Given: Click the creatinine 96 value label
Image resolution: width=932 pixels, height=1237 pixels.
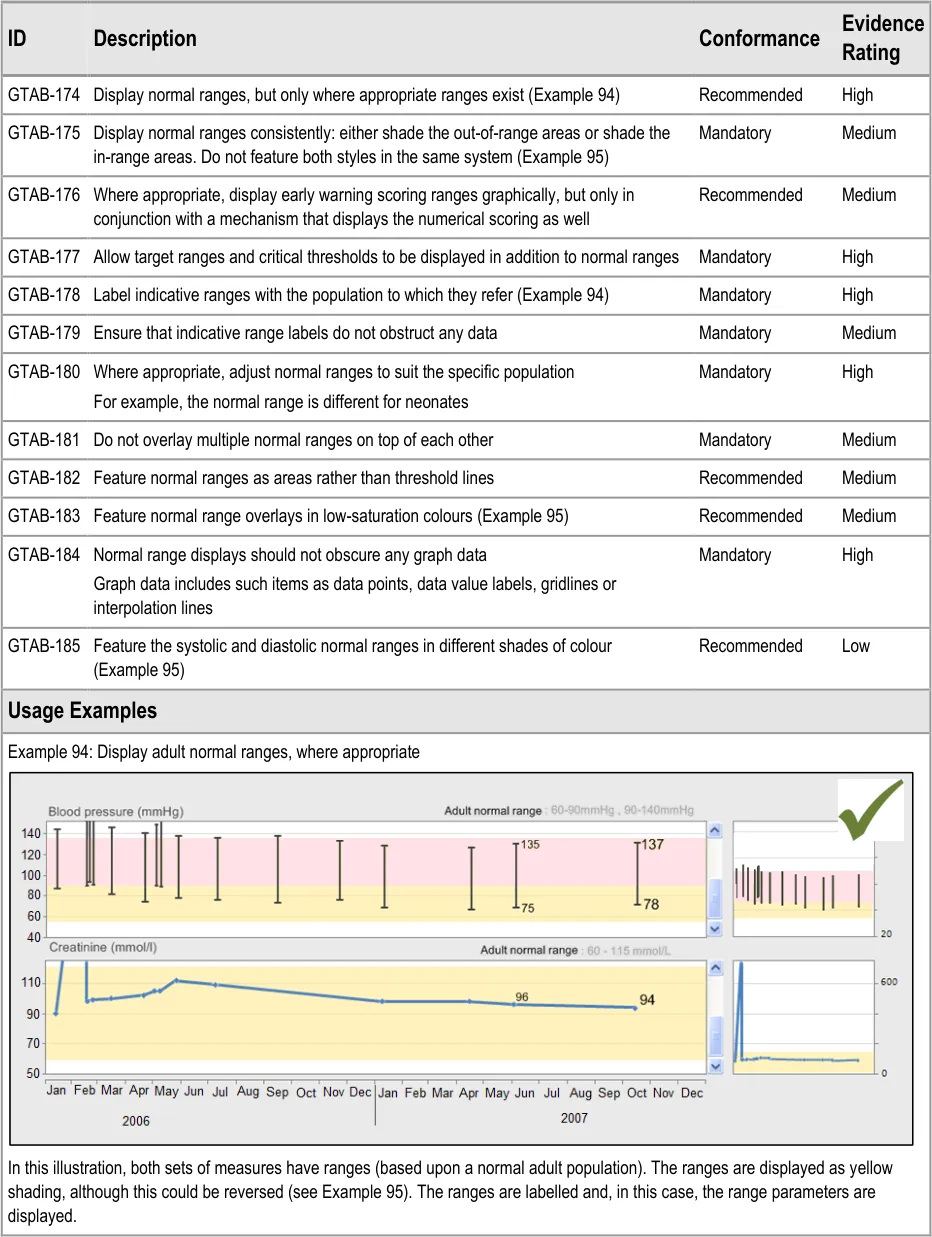Looking at the screenshot, I should tap(521, 996).
